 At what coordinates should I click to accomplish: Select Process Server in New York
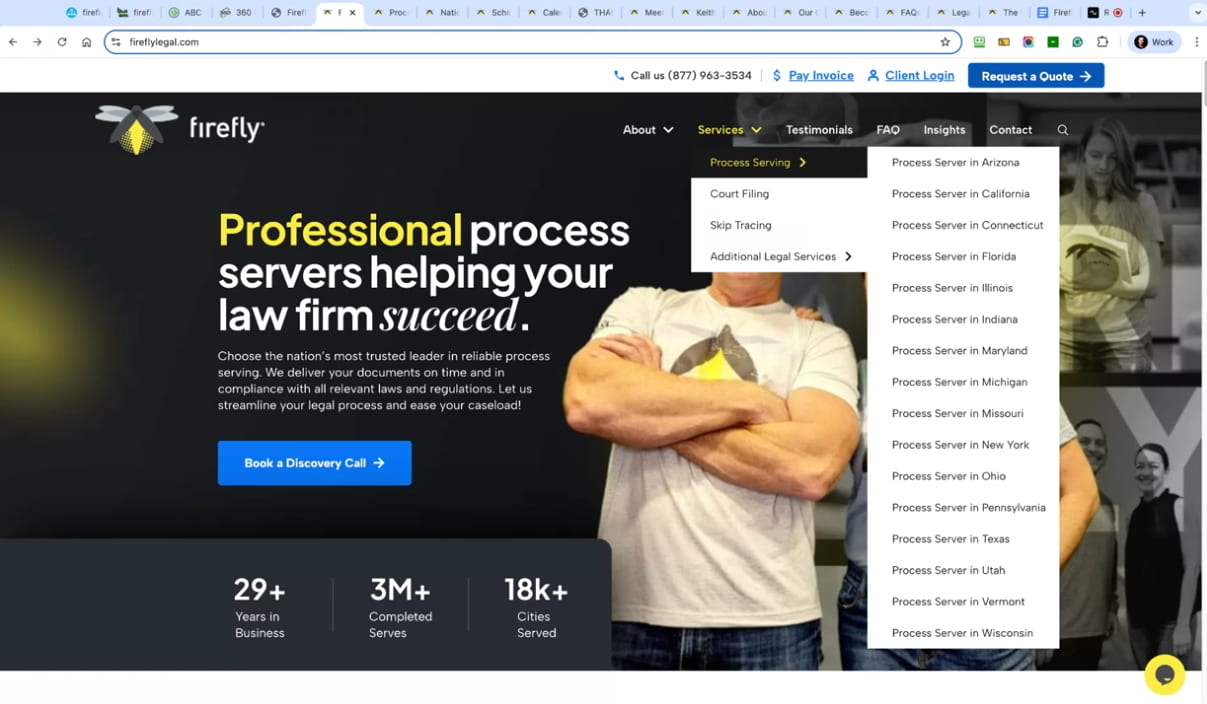coord(960,445)
